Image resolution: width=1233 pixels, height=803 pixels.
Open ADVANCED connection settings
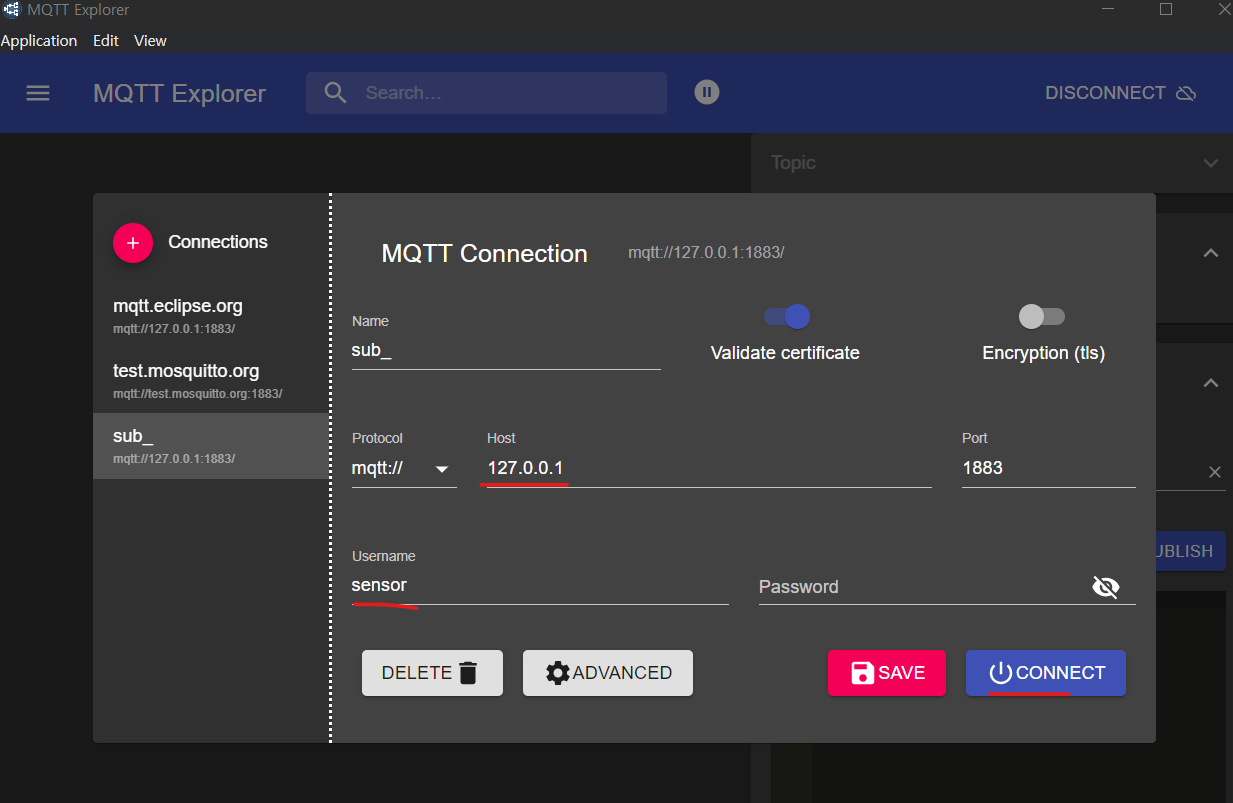[x=608, y=673]
